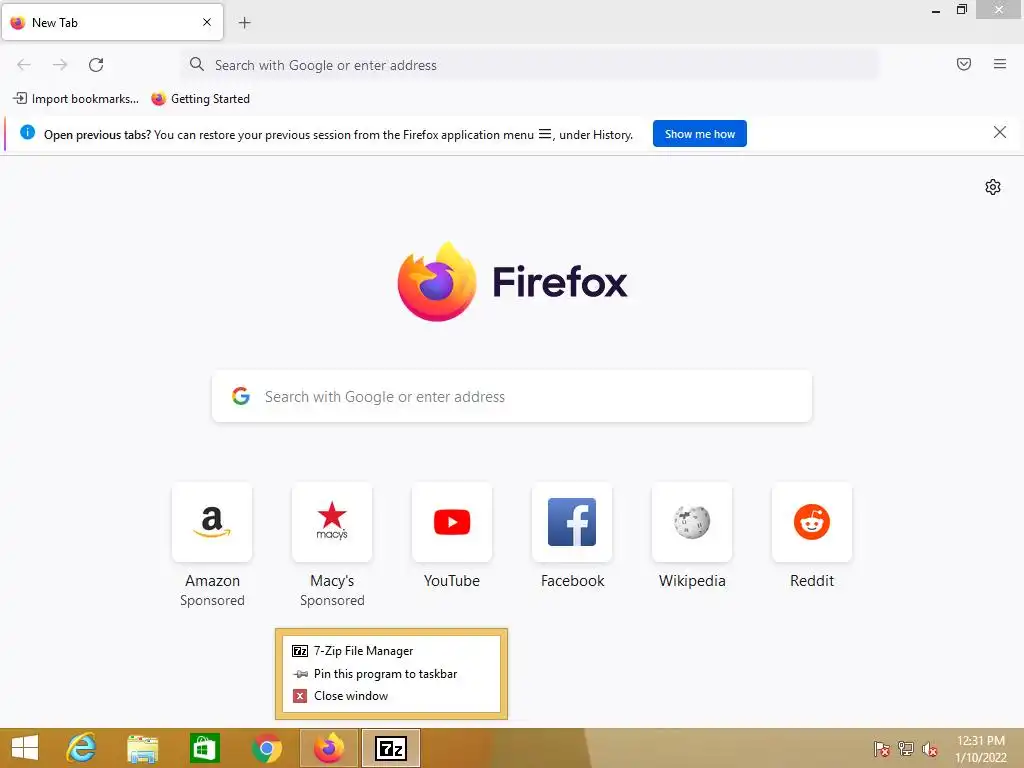Image resolution: width=1024 pixels, height=768 pixels.
Task: Click the magnifier icon in address bar
Action: tap(197, 64)
